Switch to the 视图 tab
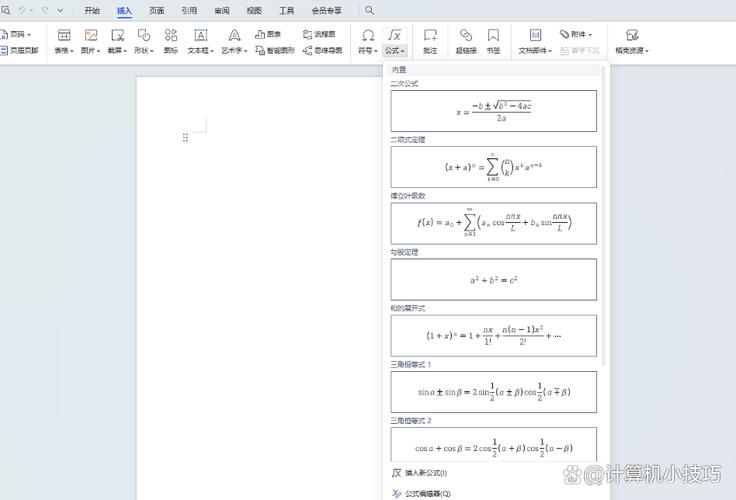 coord(254,10)
